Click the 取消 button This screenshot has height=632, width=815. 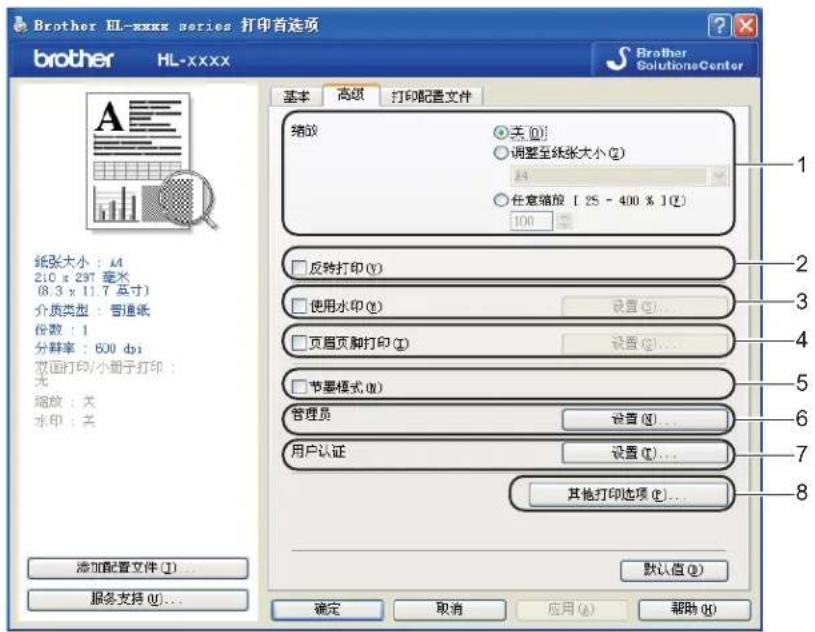coord(450,610)
